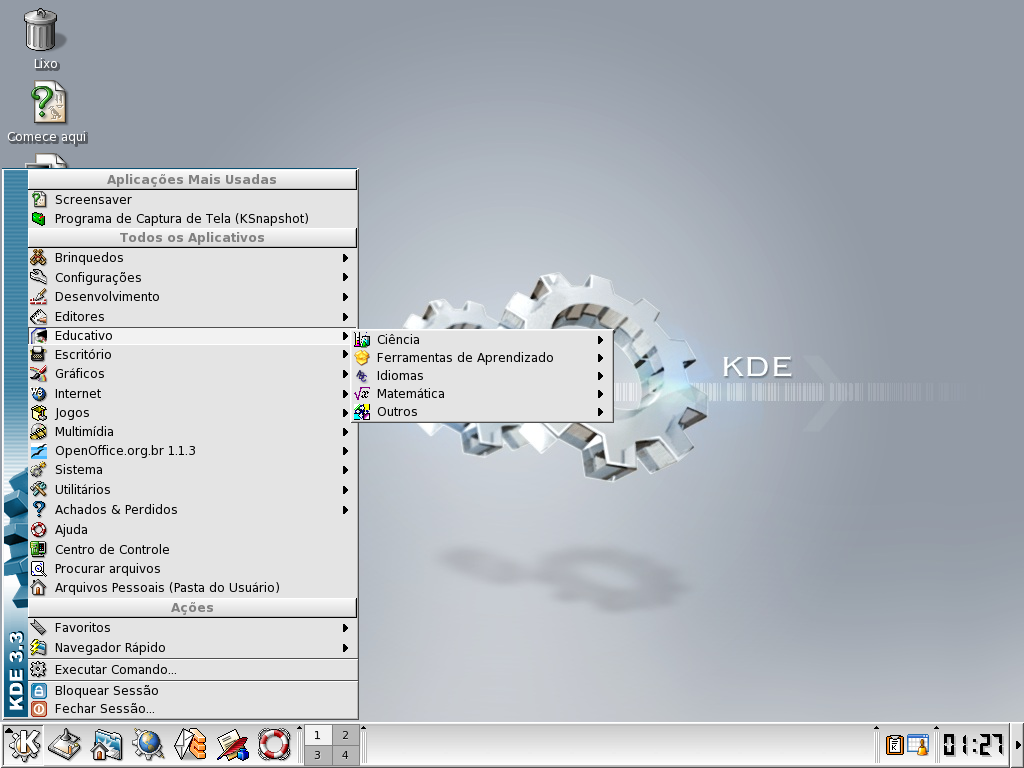The image size is (1024, 768).
Task: Expand the Brinquedos submenu arrow
Action: pos(345,258)
